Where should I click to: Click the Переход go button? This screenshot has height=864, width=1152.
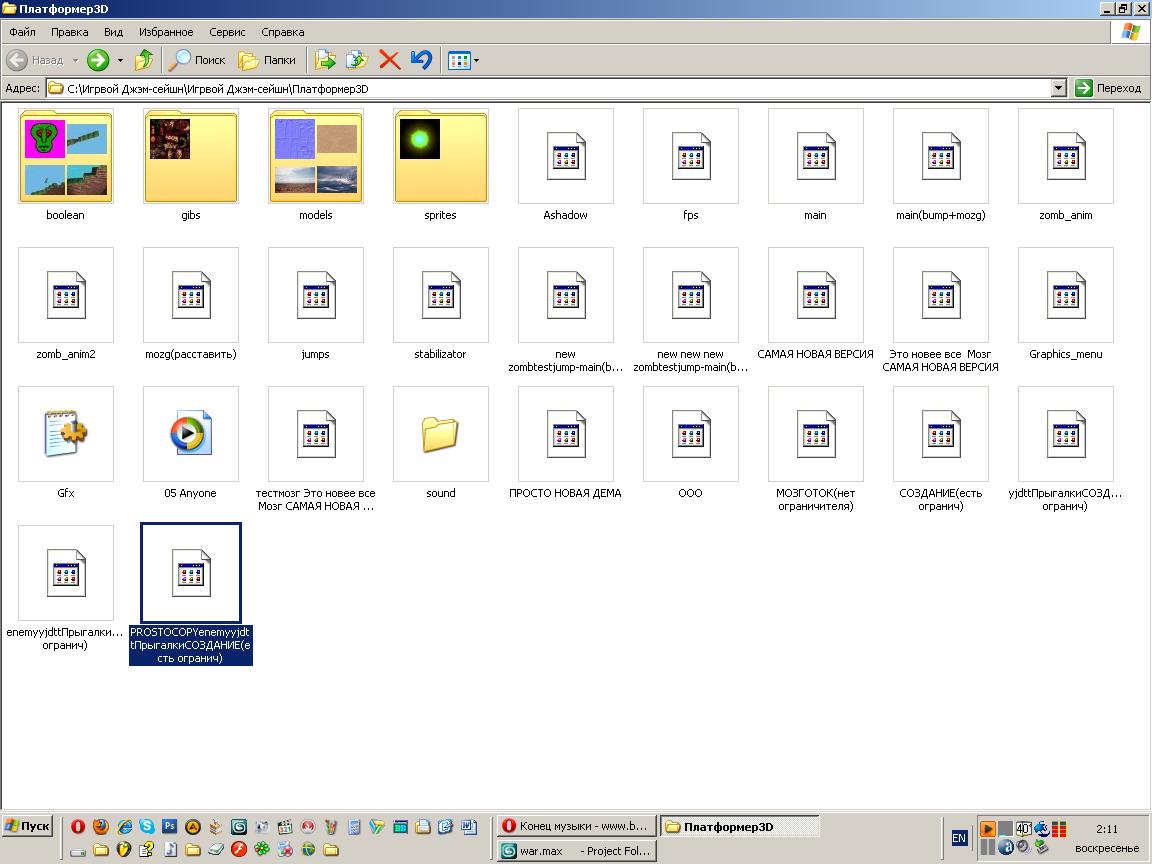[x=1108, y=88]
